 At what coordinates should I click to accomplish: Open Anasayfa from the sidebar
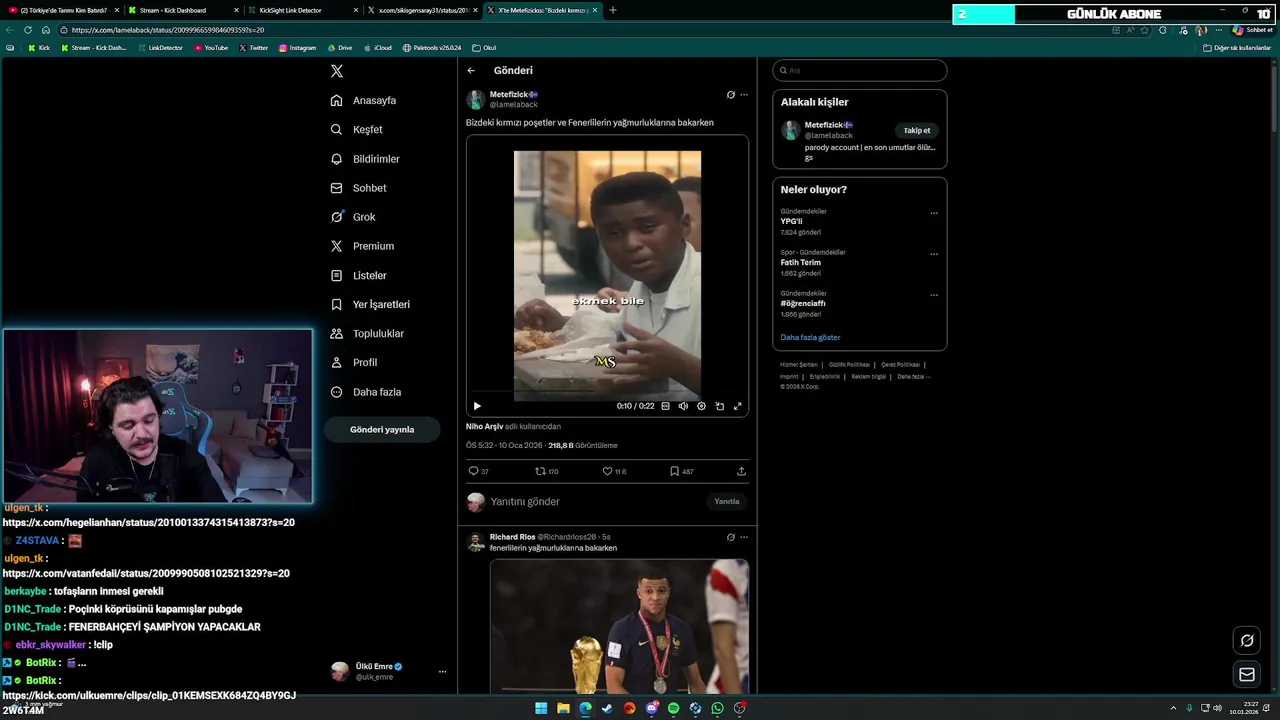coord(364,101)
